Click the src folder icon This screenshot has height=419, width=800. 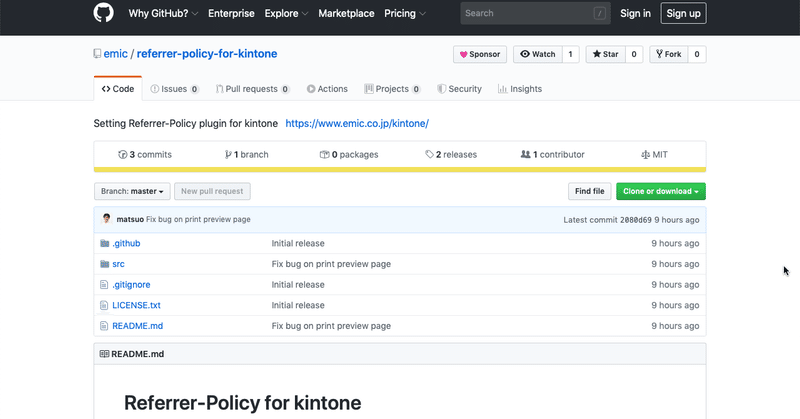[105, 264]
